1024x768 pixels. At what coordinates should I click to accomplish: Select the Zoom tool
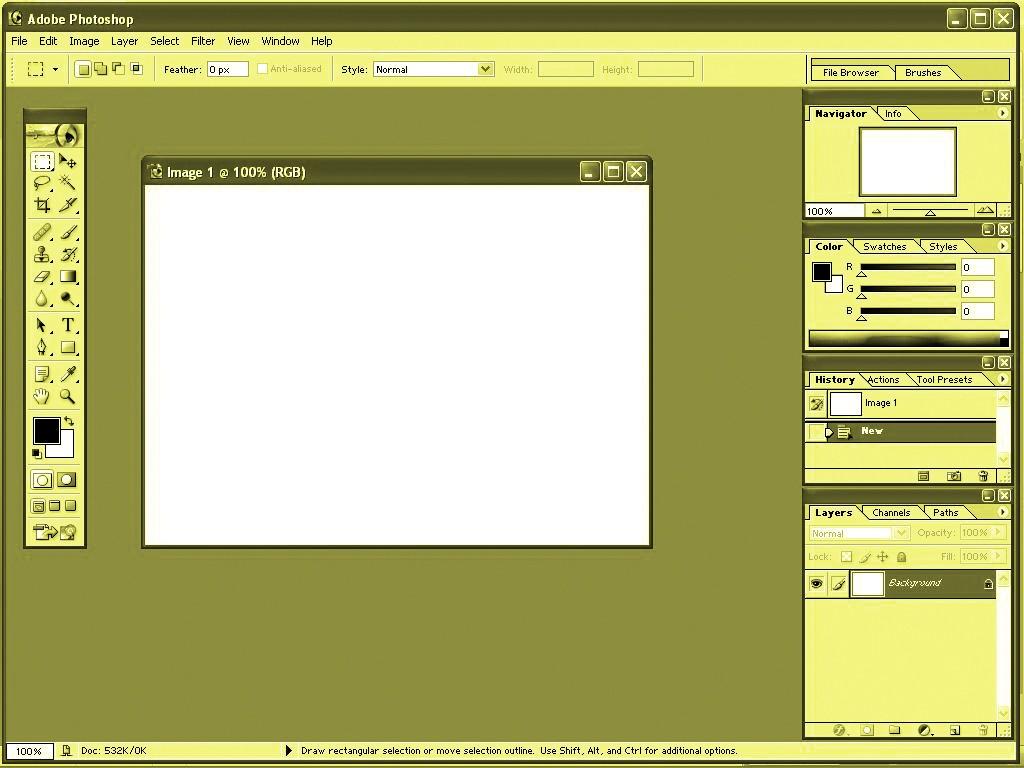pyautogui.click(x=68, y=396)
